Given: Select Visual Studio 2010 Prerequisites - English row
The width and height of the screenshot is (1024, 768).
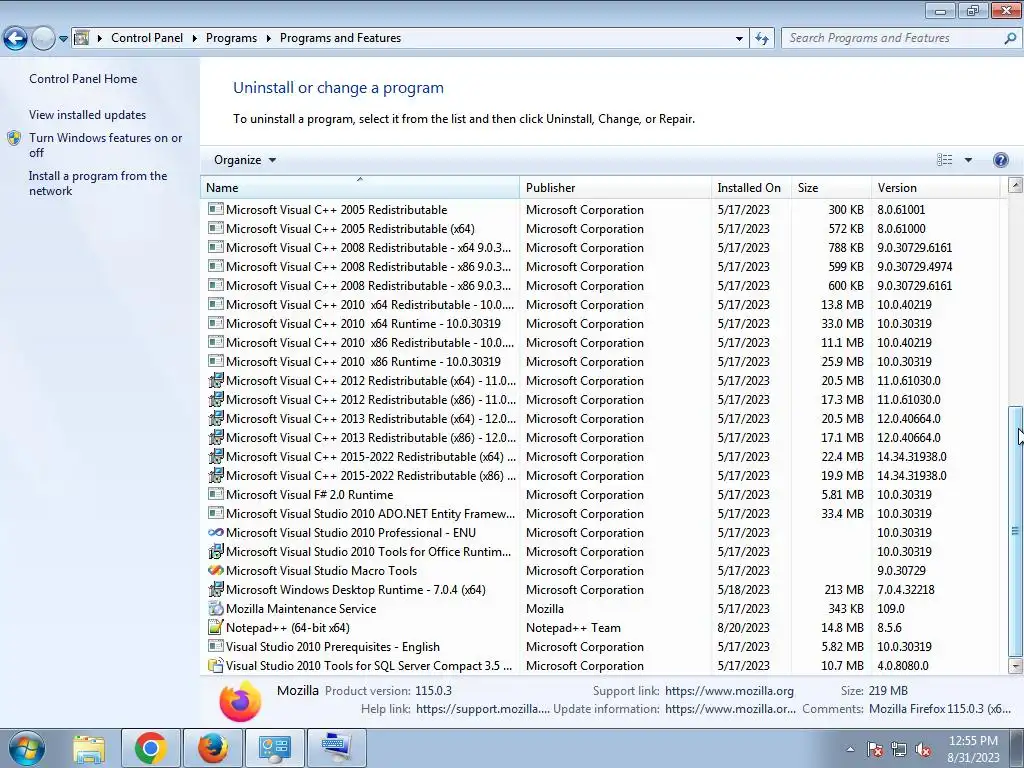Looking at the screenshot, I should pyautogui.click(x=600, y=647).
